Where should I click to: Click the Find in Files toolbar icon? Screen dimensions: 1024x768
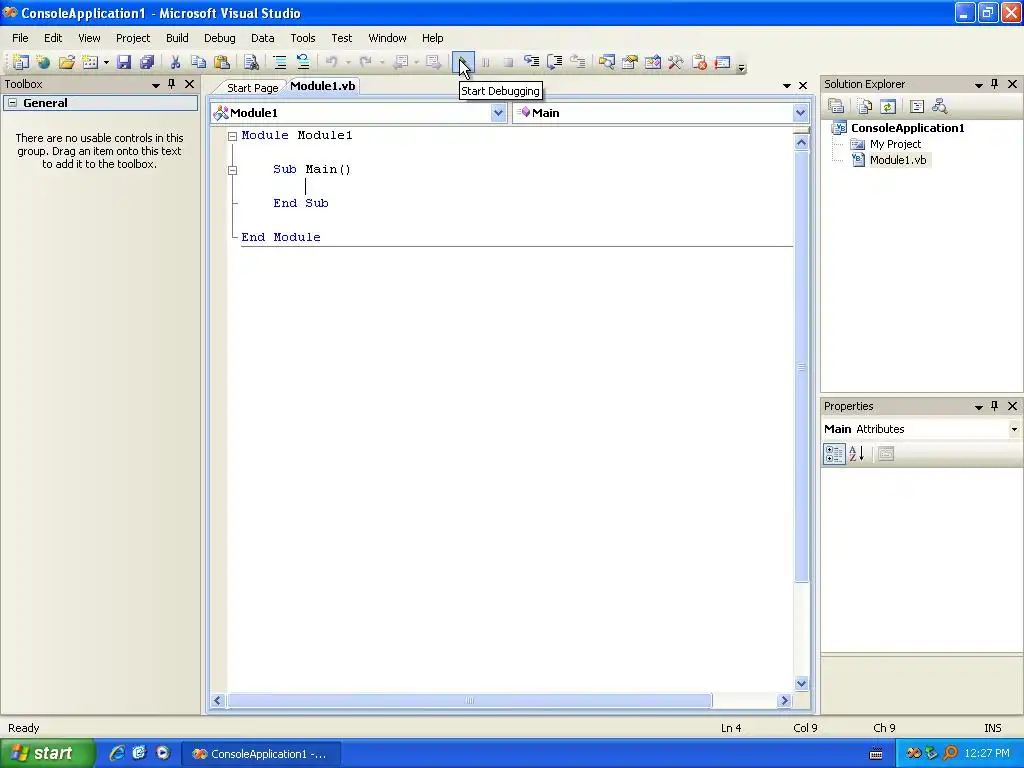(x=251, y=62)
